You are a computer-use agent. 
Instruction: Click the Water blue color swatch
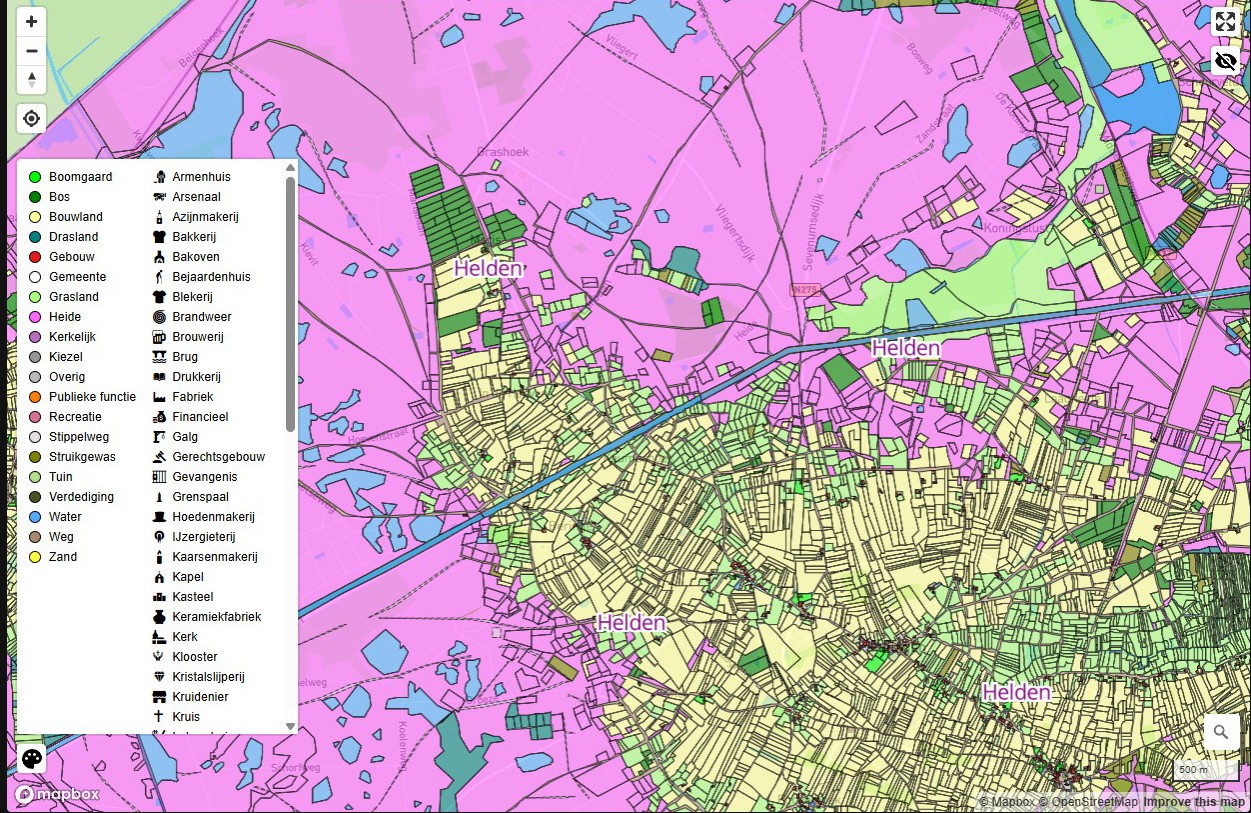pos(35,517)
